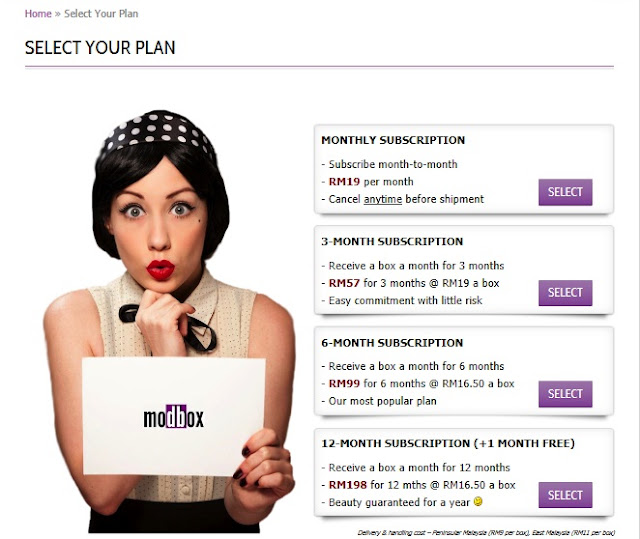Click the RM198 price text
The image size is (640, 539).
pyautogui.click(x=347, y=485)
